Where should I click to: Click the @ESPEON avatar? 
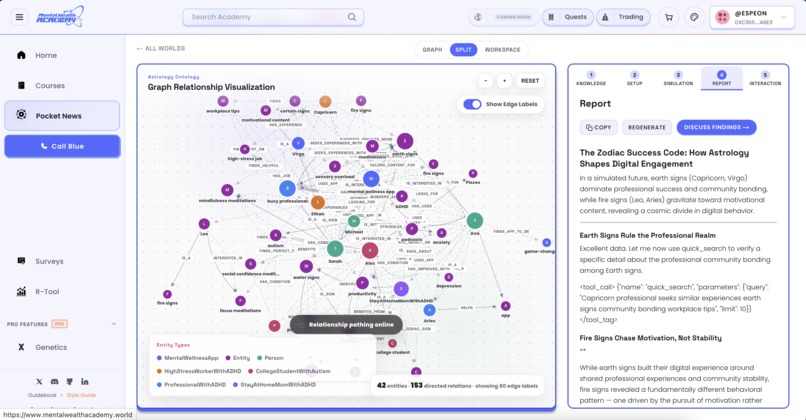(x=722, y=17)
